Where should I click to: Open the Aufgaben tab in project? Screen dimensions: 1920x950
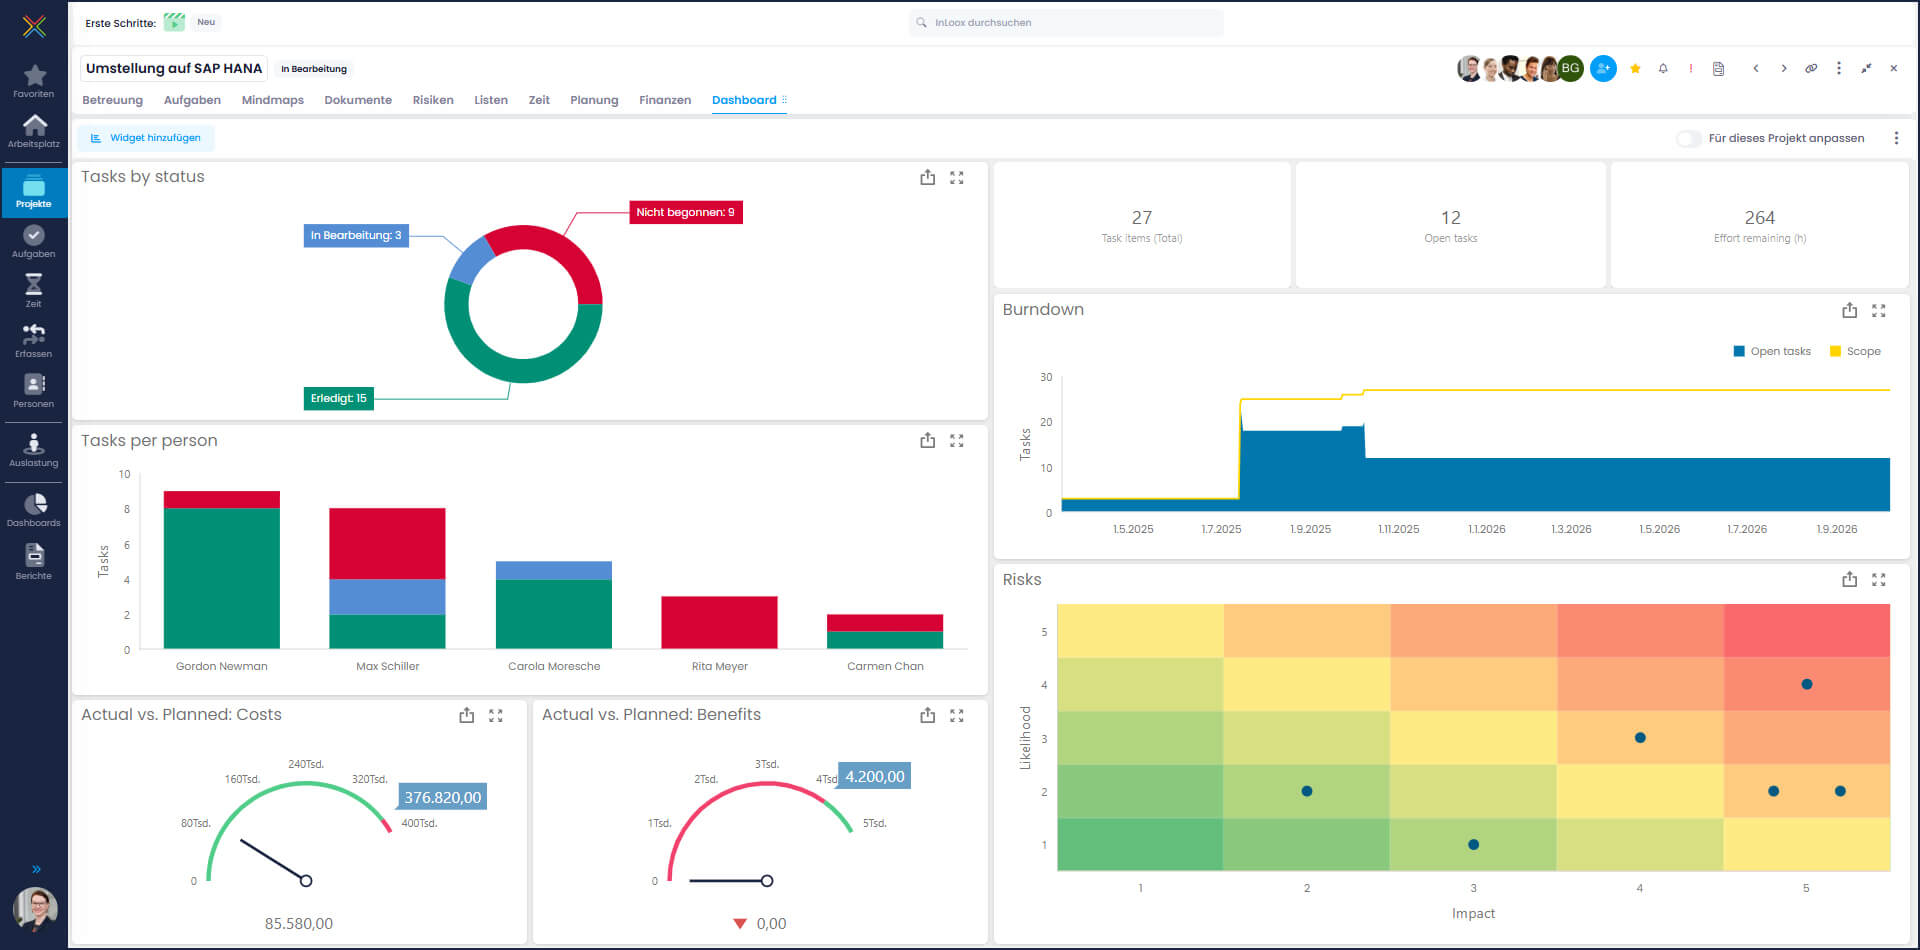tap(192, 100)
